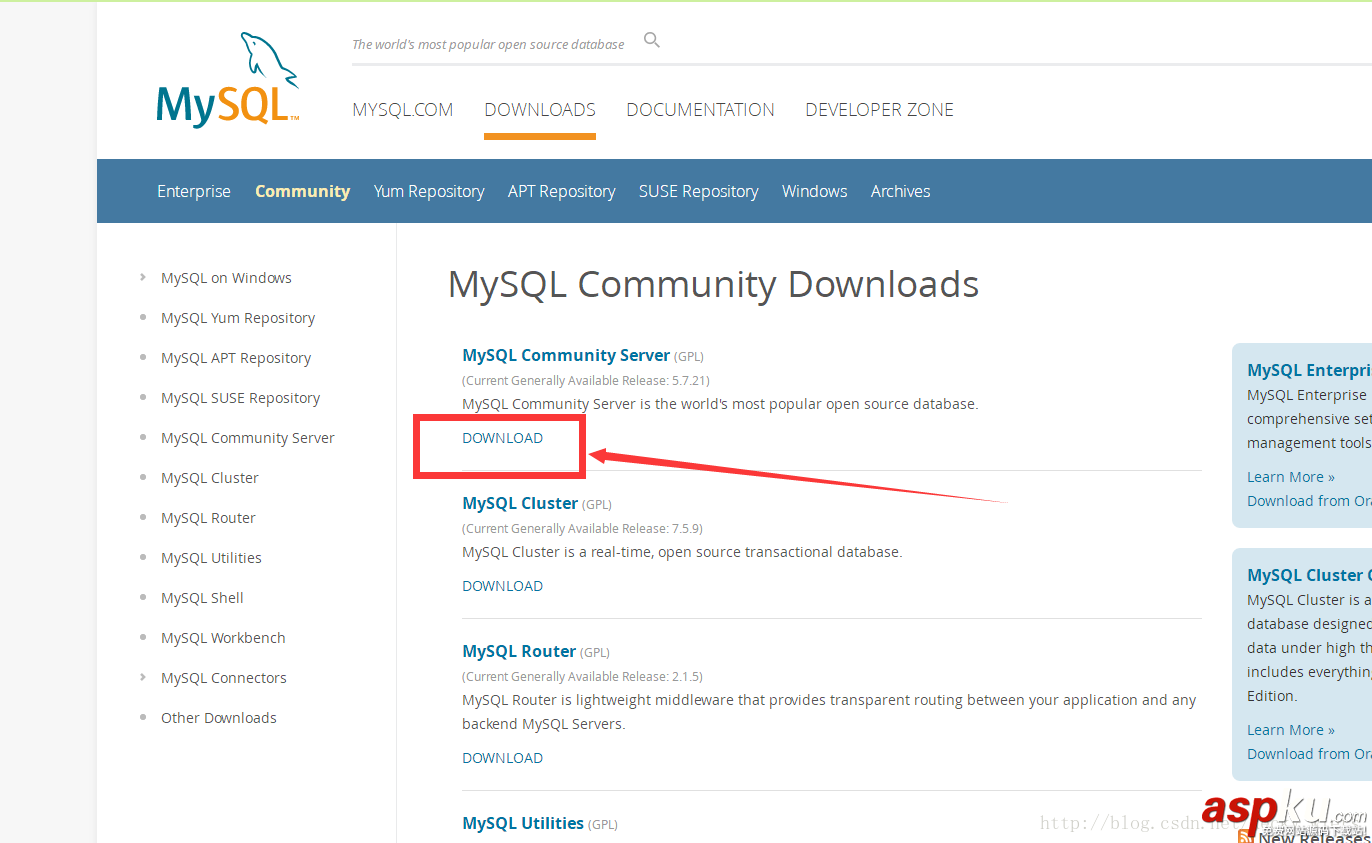This screenshot has width=1372, height=843.
Task: Open the MYSQL.COM tab
Action: point(403,110)
